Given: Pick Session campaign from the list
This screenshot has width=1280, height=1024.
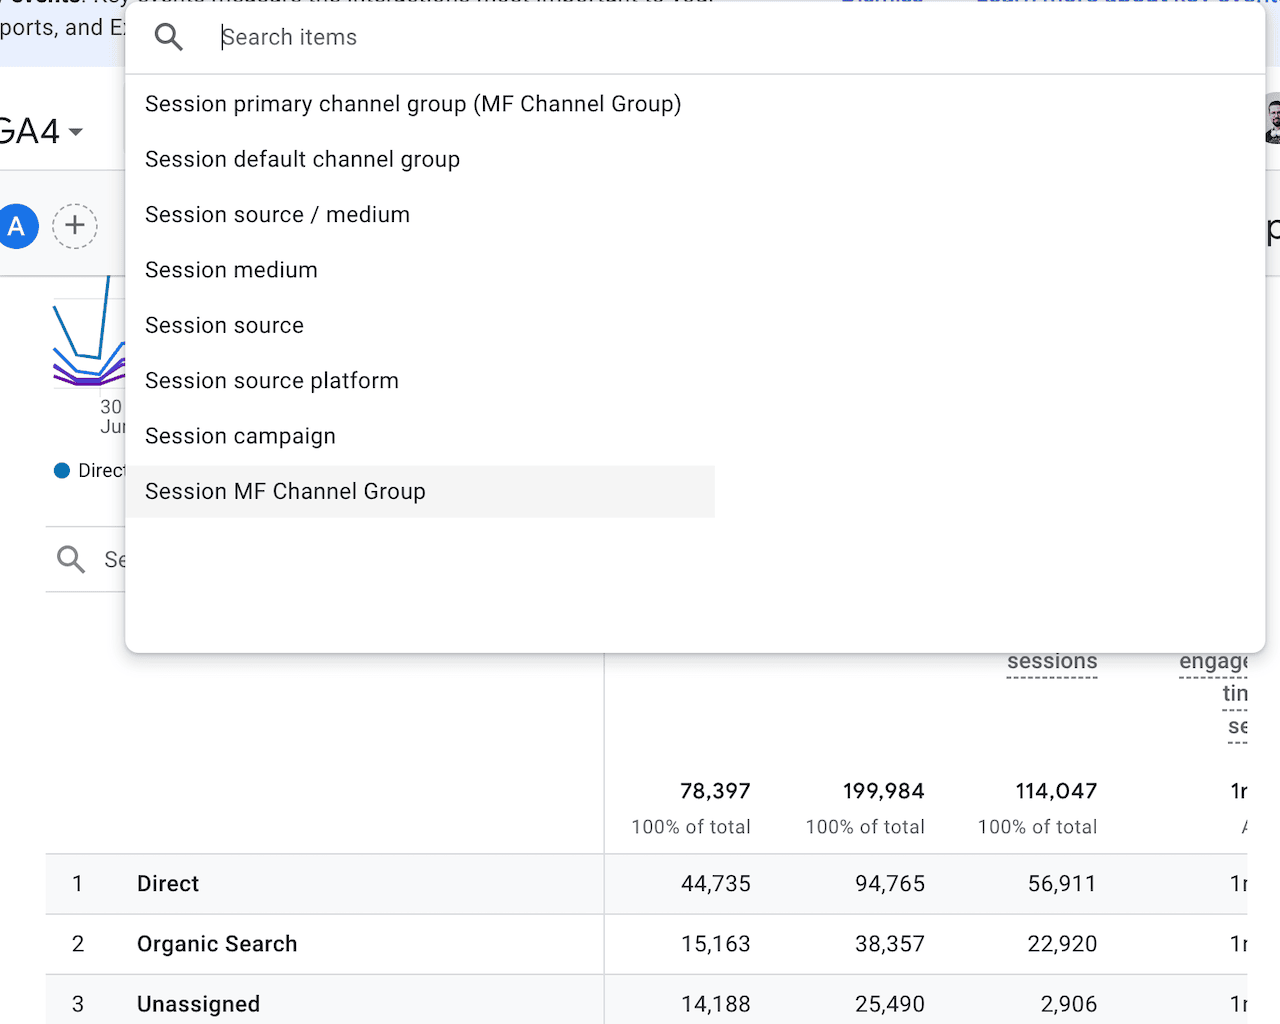Looking at the screenshot, I should coord(240,436).
